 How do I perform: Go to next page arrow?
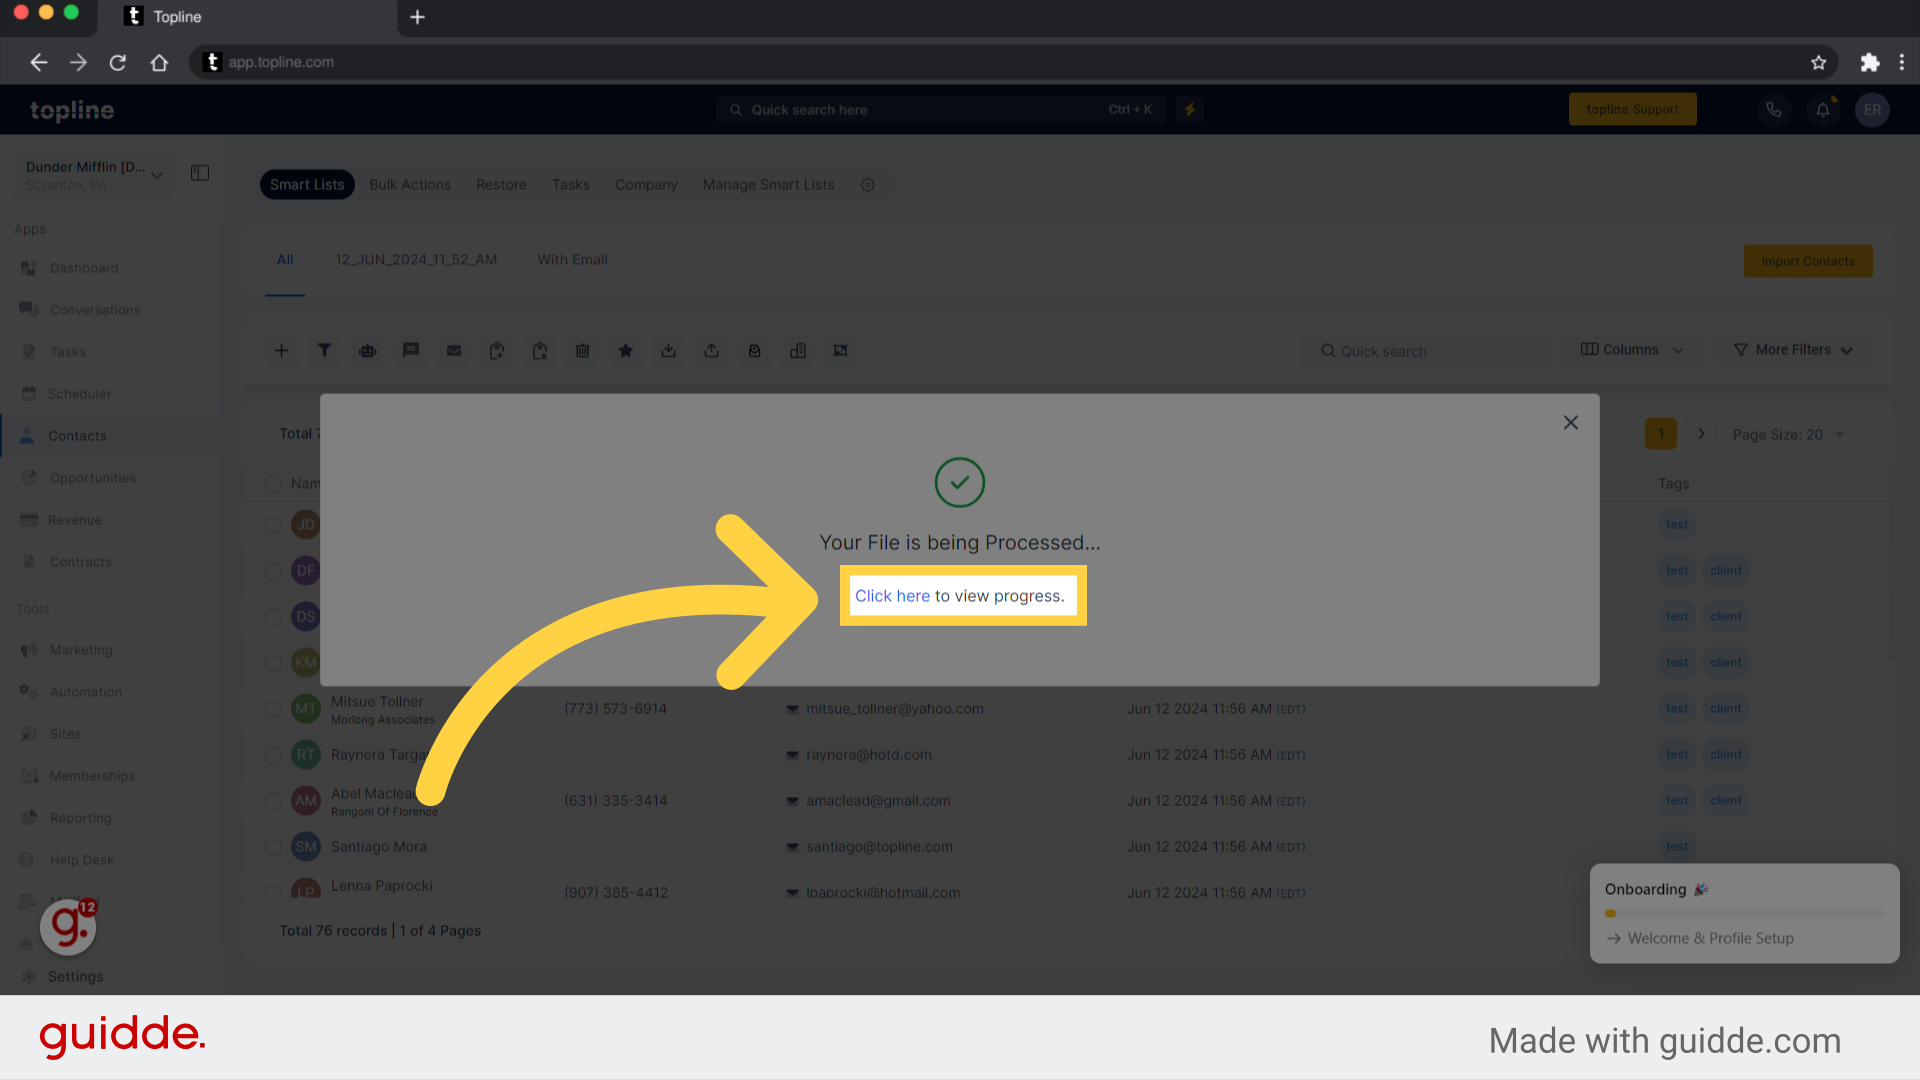(1701, 434)
